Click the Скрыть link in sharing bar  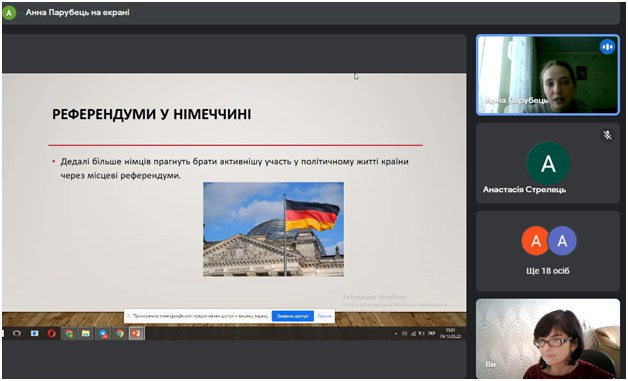click(x=324, y=316)
